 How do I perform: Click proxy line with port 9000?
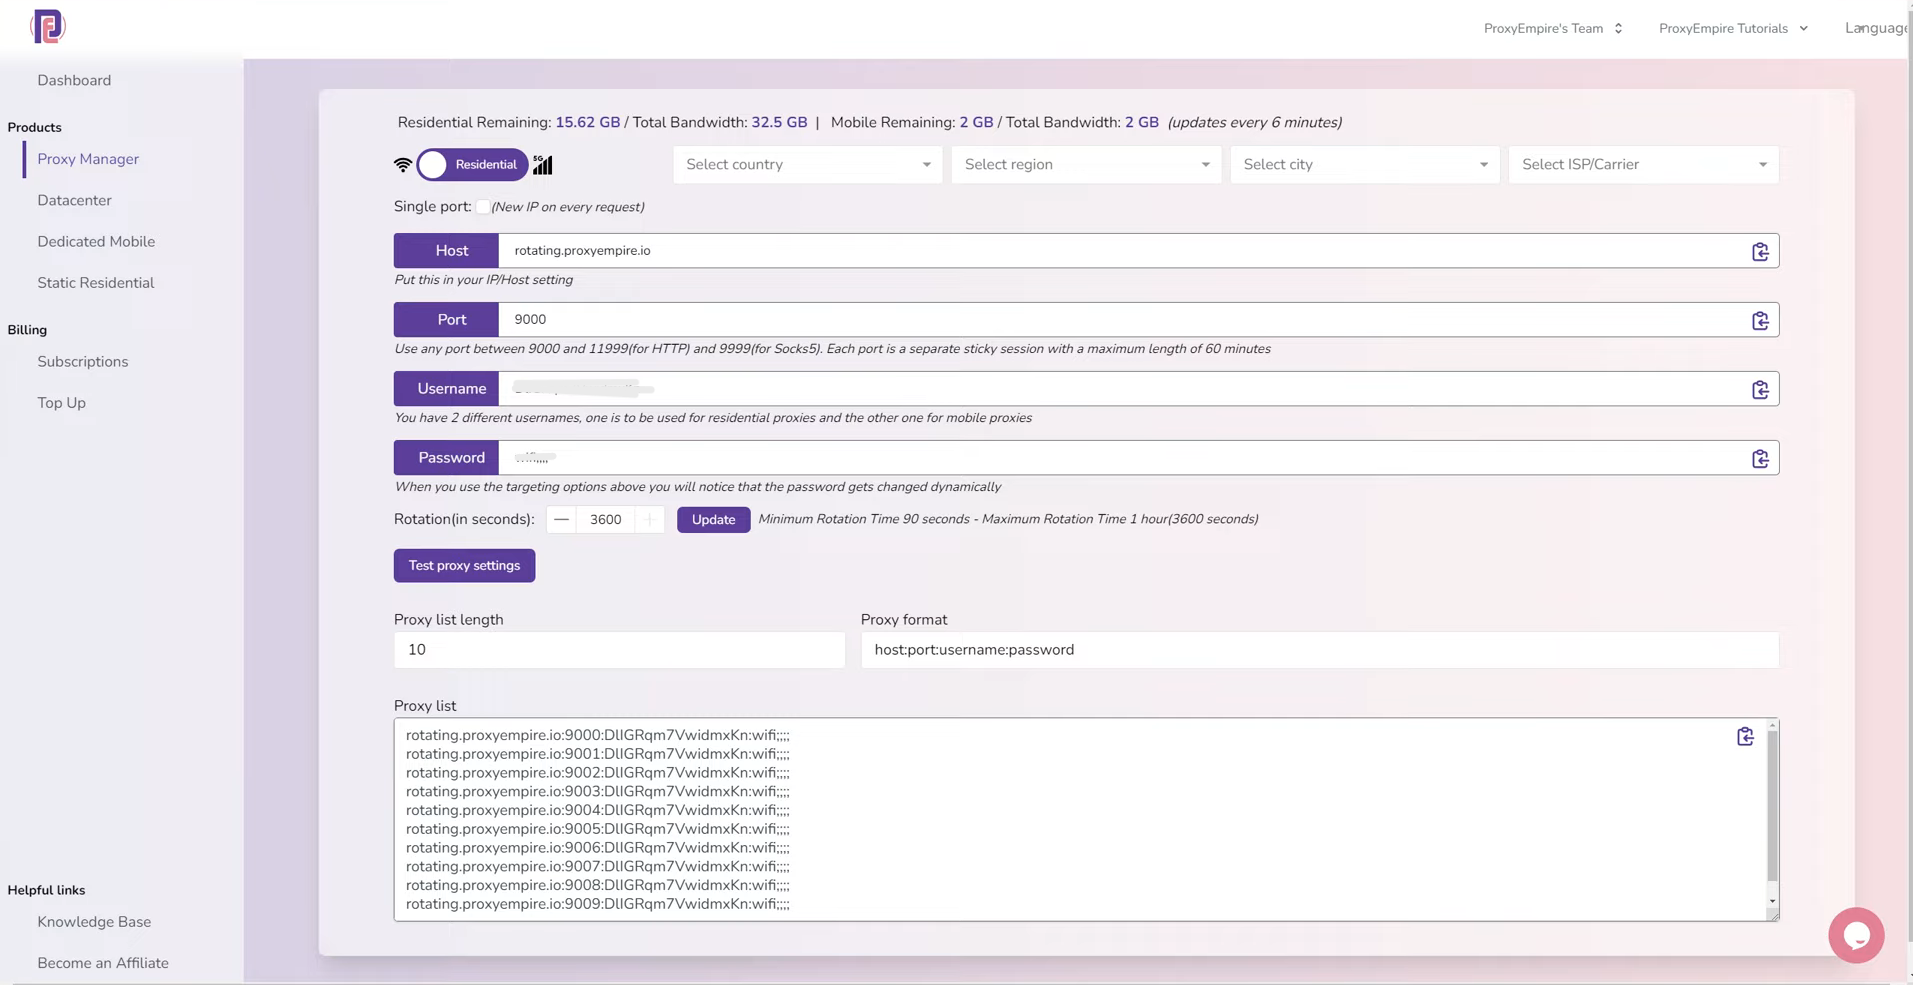point(598,735)
